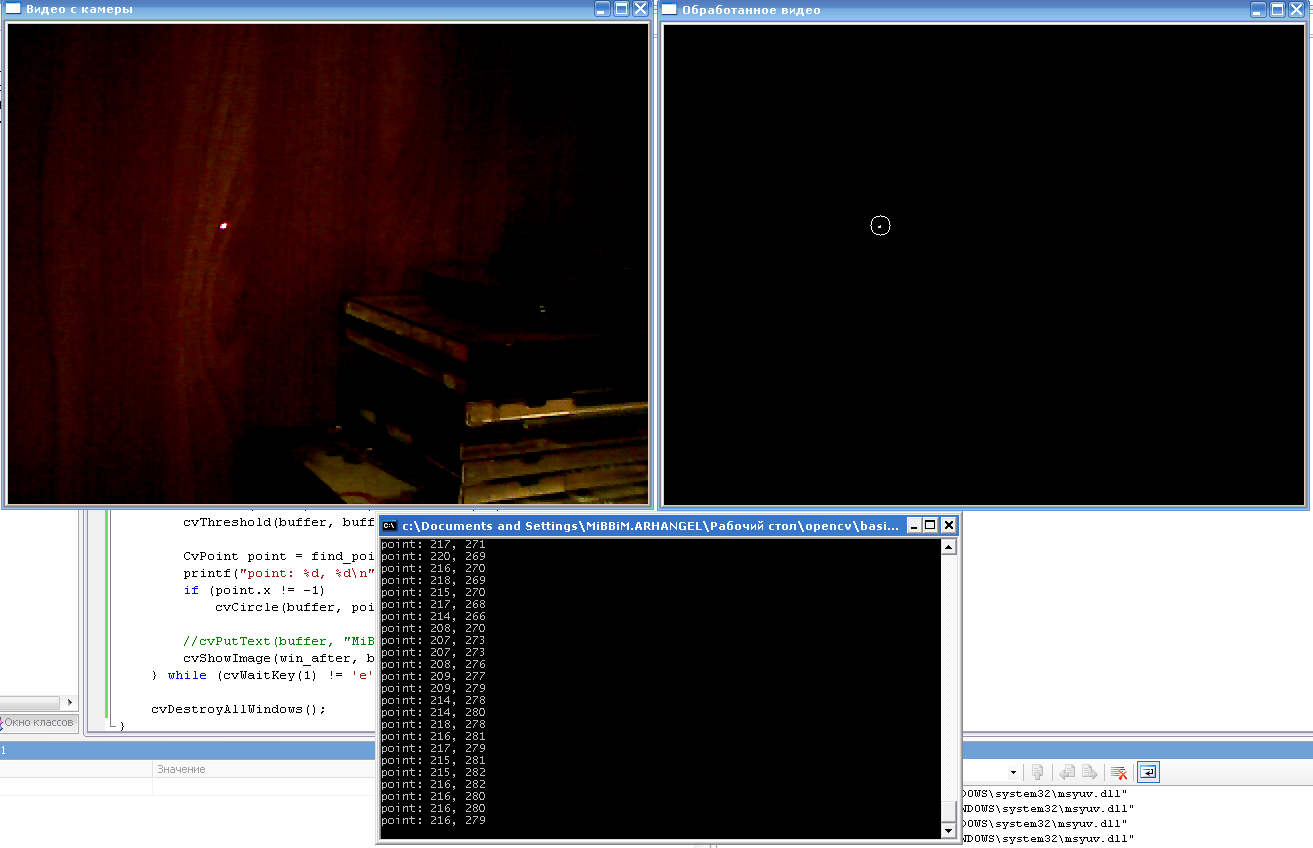Click the 'Значение' column header
This screenshot has width=1313, height=848.
181,769
